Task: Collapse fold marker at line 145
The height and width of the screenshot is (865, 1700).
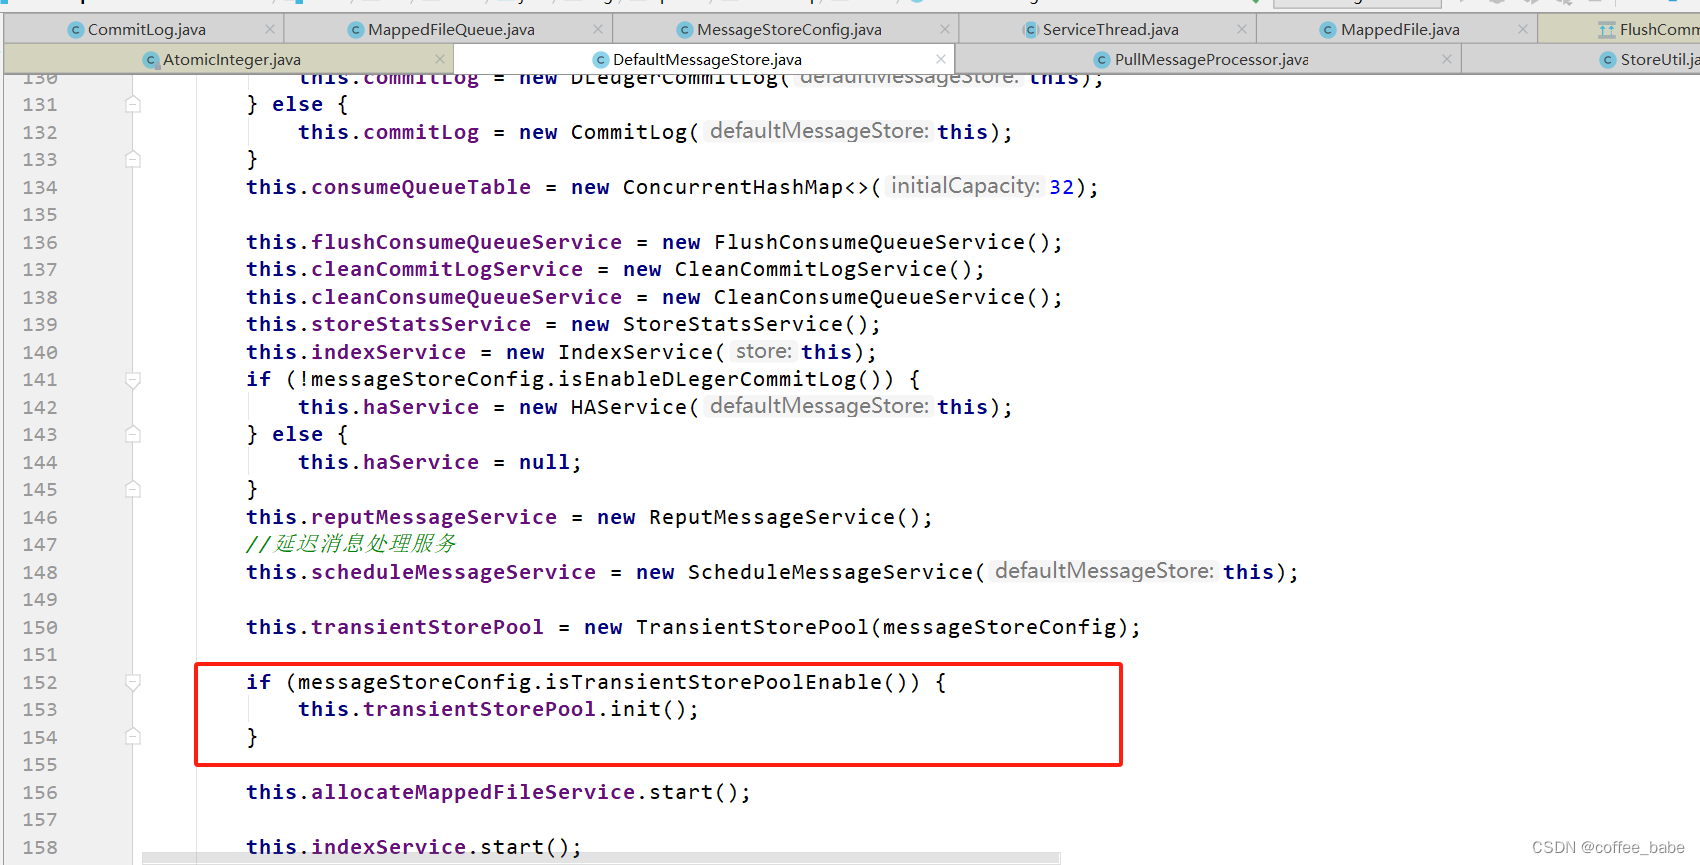Action: 133,489
